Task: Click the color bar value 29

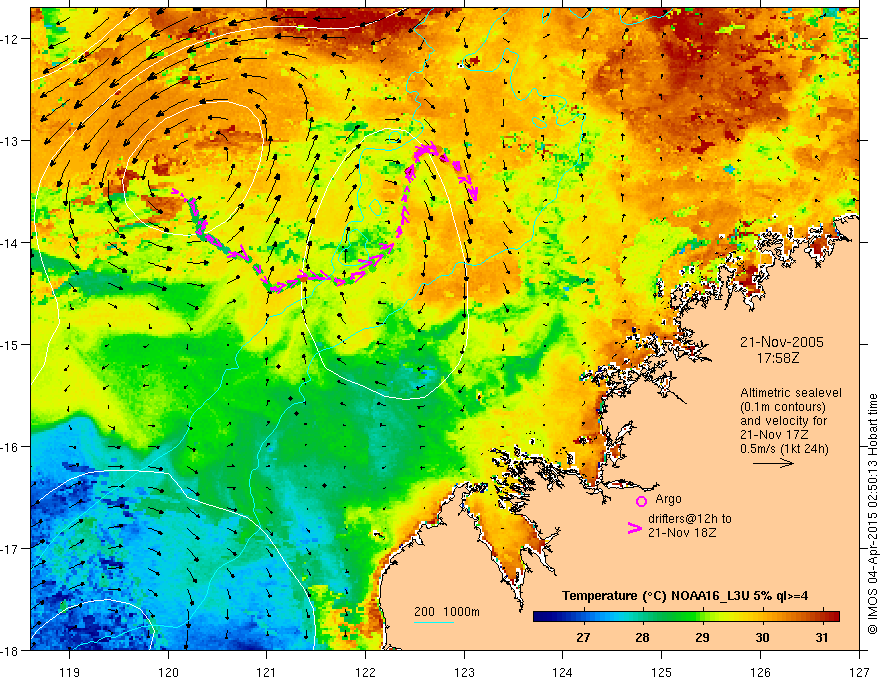Action: click(x=702, y=637)
